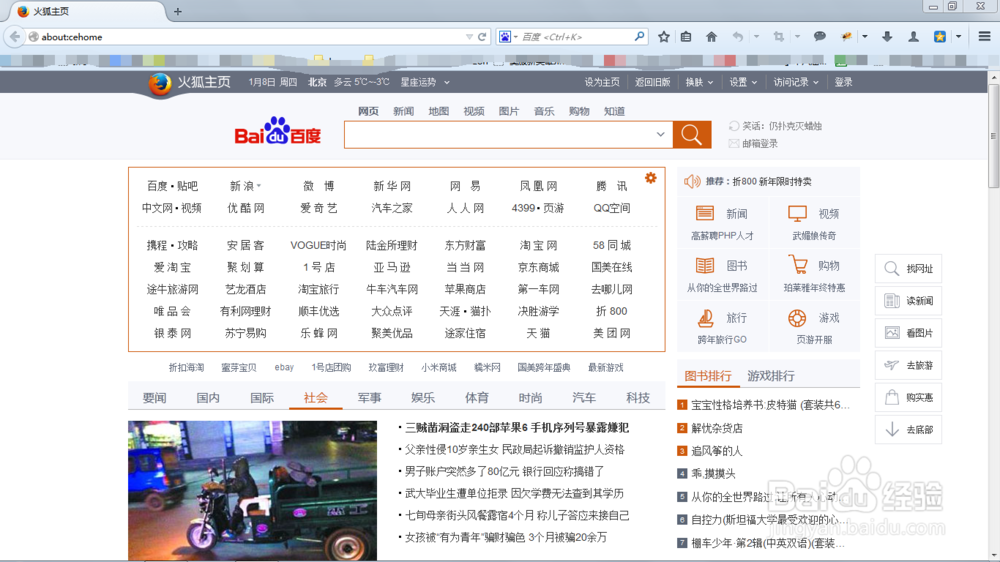Select the 图片 search category tab
Viewport: 1000px width, 562px height.
(508, 111)
